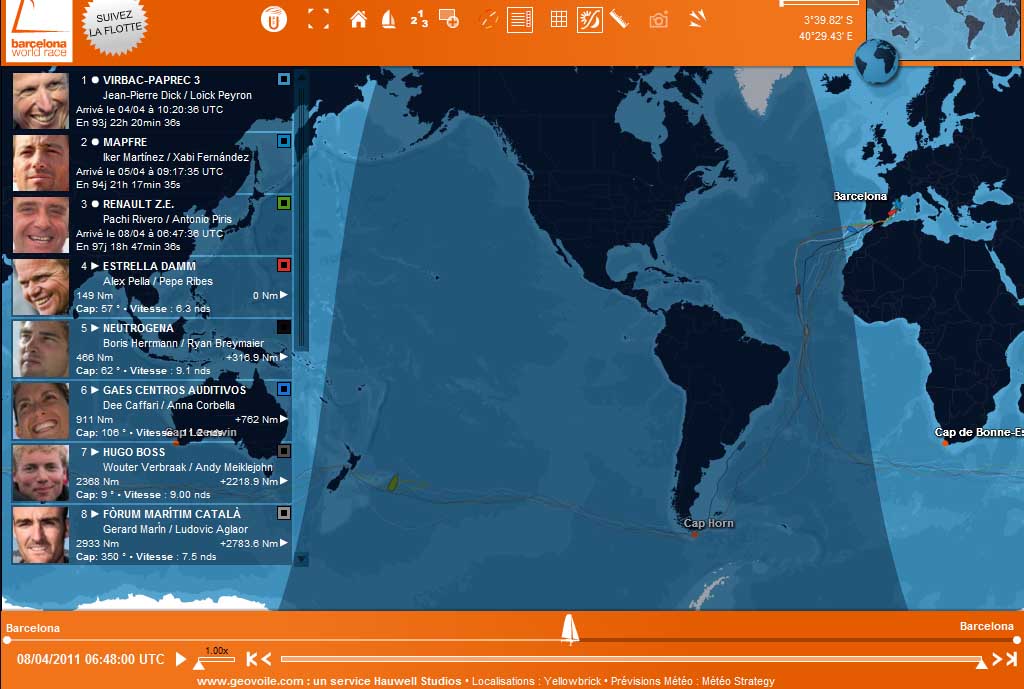
Task: Jump to the start of the replay
Action: [251, 659]
